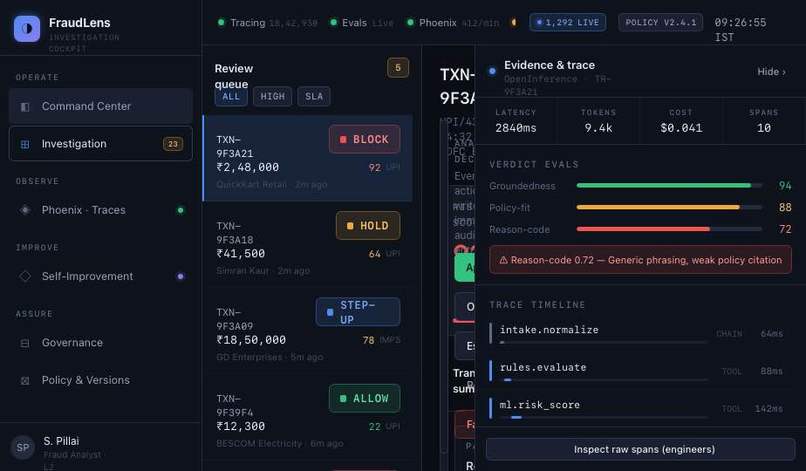This screenshot has width=806, height=471.
Task: Hide the Evidence & trace panel
Action: pyautogui.click(x=771, y=72)
